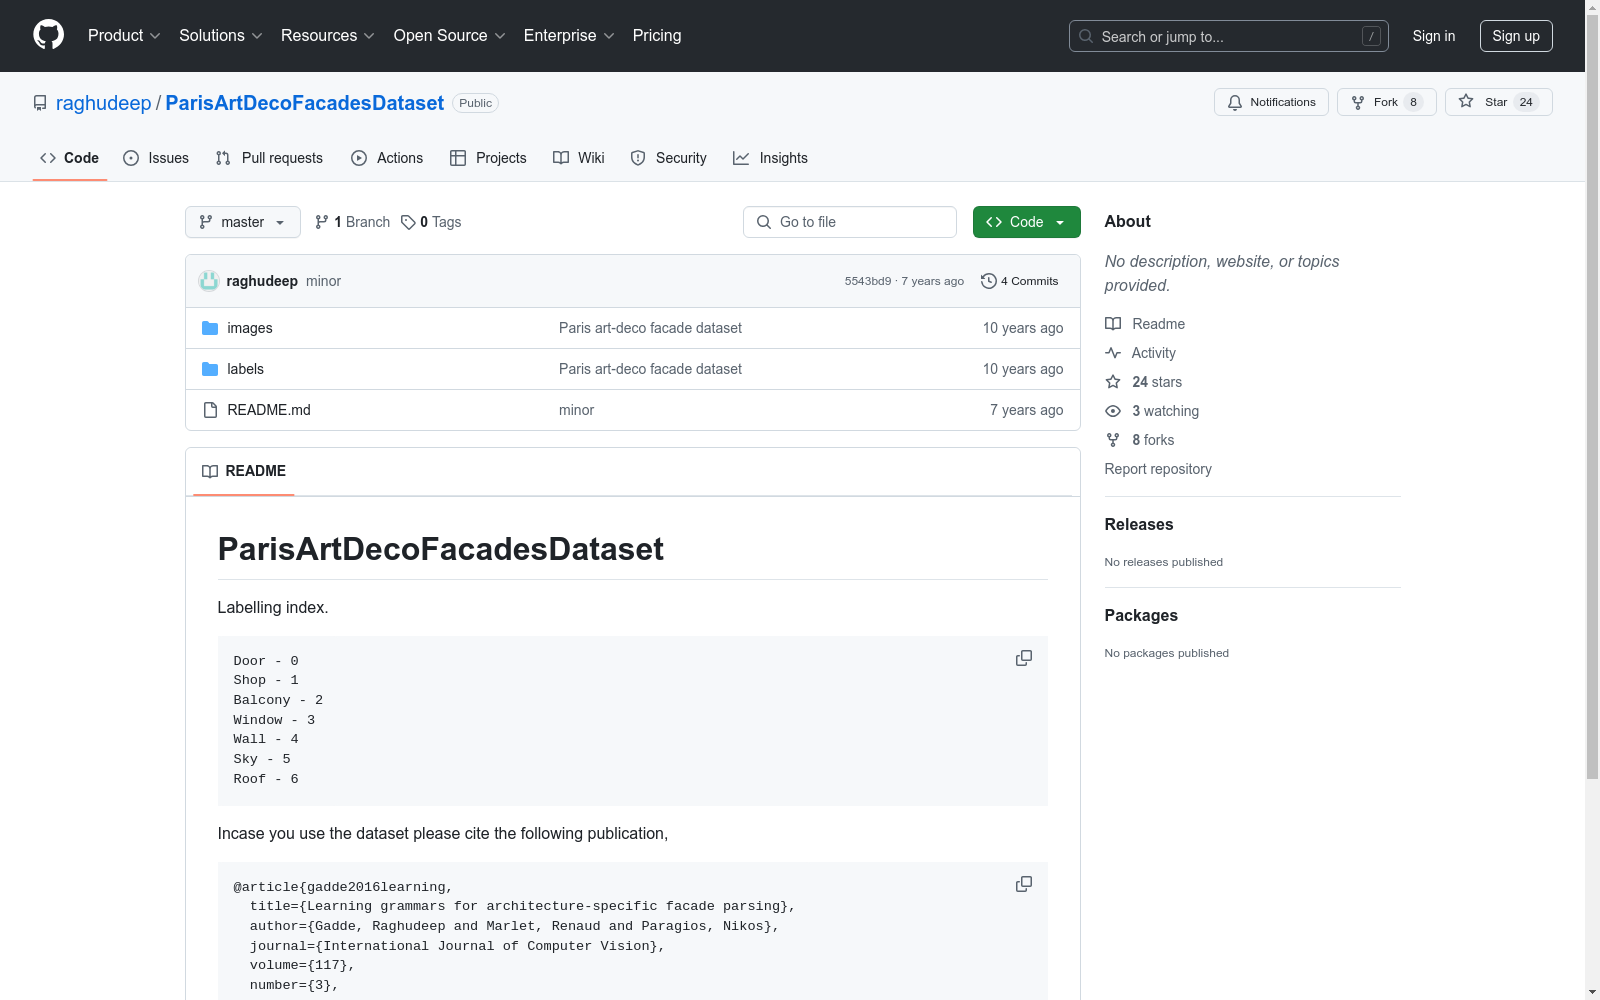Open the Projects tab
This screenshot has height=1000, width=1600.
point(488,158)
